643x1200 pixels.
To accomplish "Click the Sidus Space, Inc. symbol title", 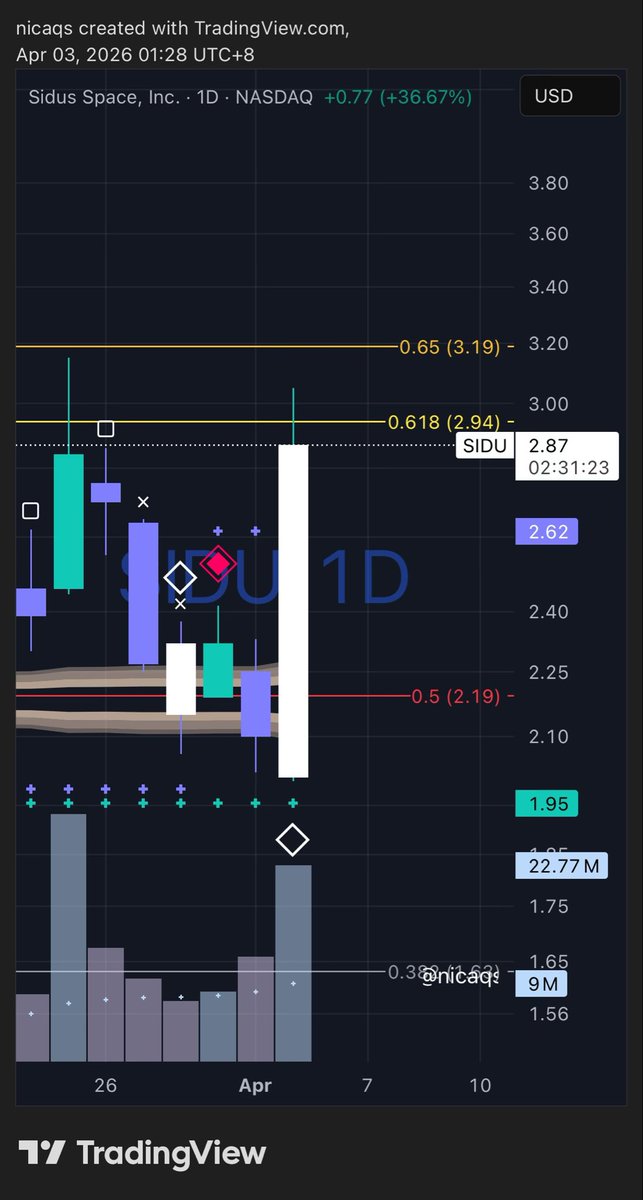I will (x=106, y=97).
